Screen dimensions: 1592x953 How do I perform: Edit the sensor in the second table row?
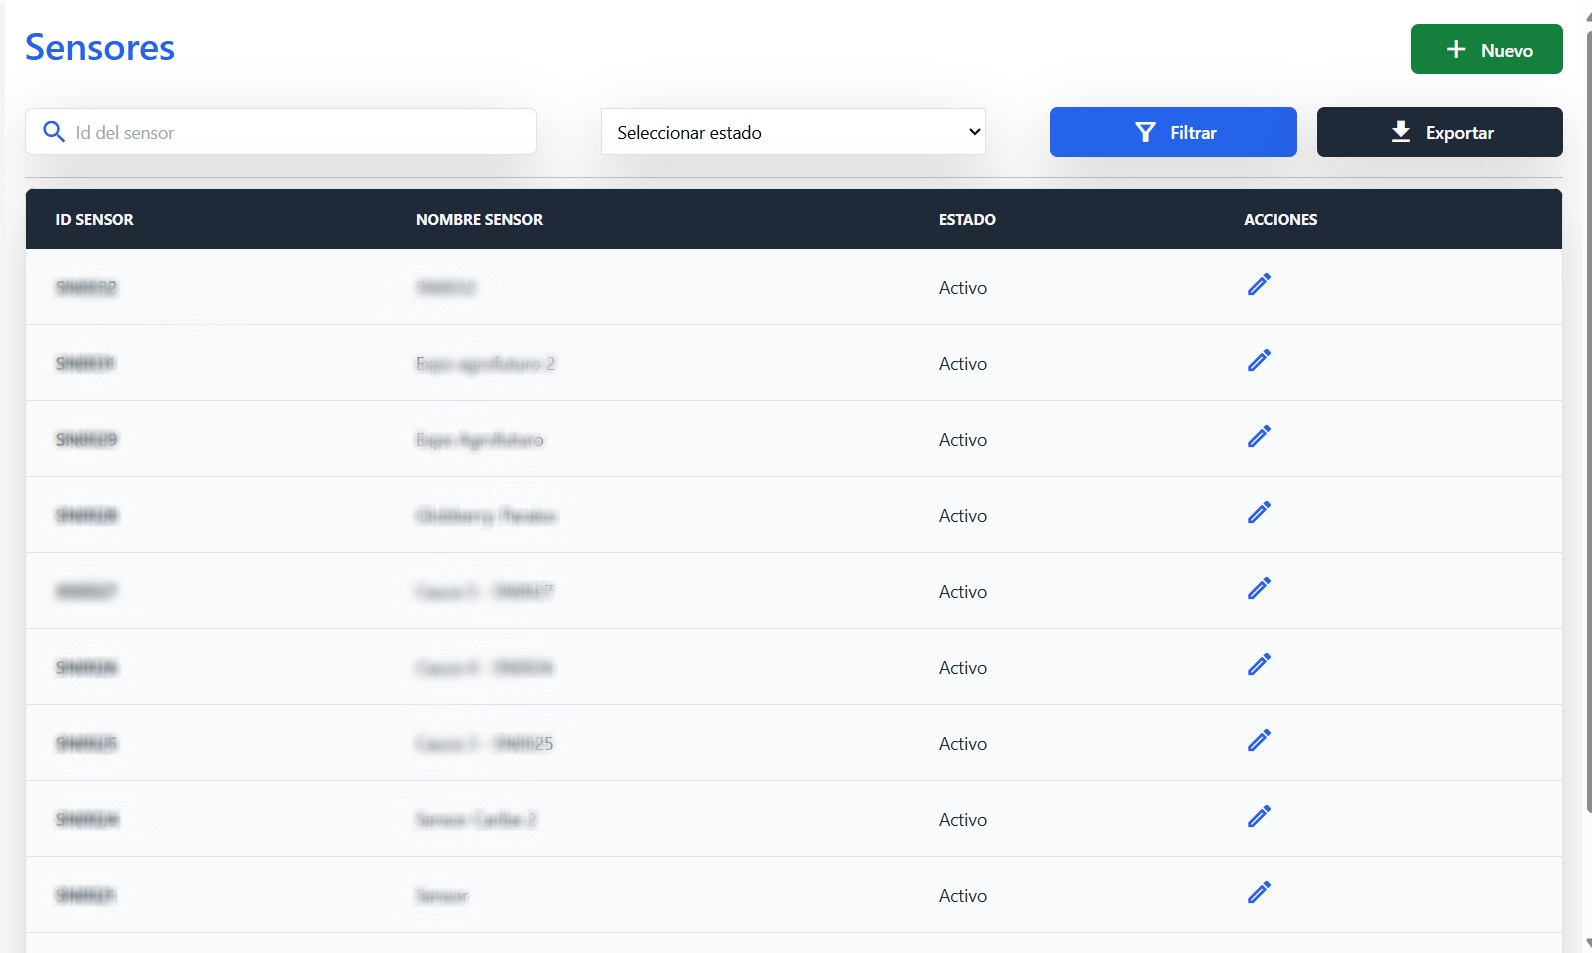click(x=1259, y=361)
